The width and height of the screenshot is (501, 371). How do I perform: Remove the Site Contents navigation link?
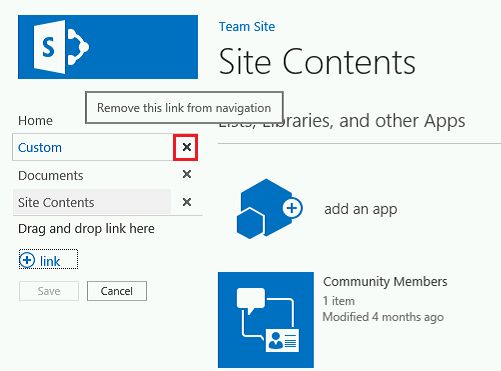(x=187, y=202)
